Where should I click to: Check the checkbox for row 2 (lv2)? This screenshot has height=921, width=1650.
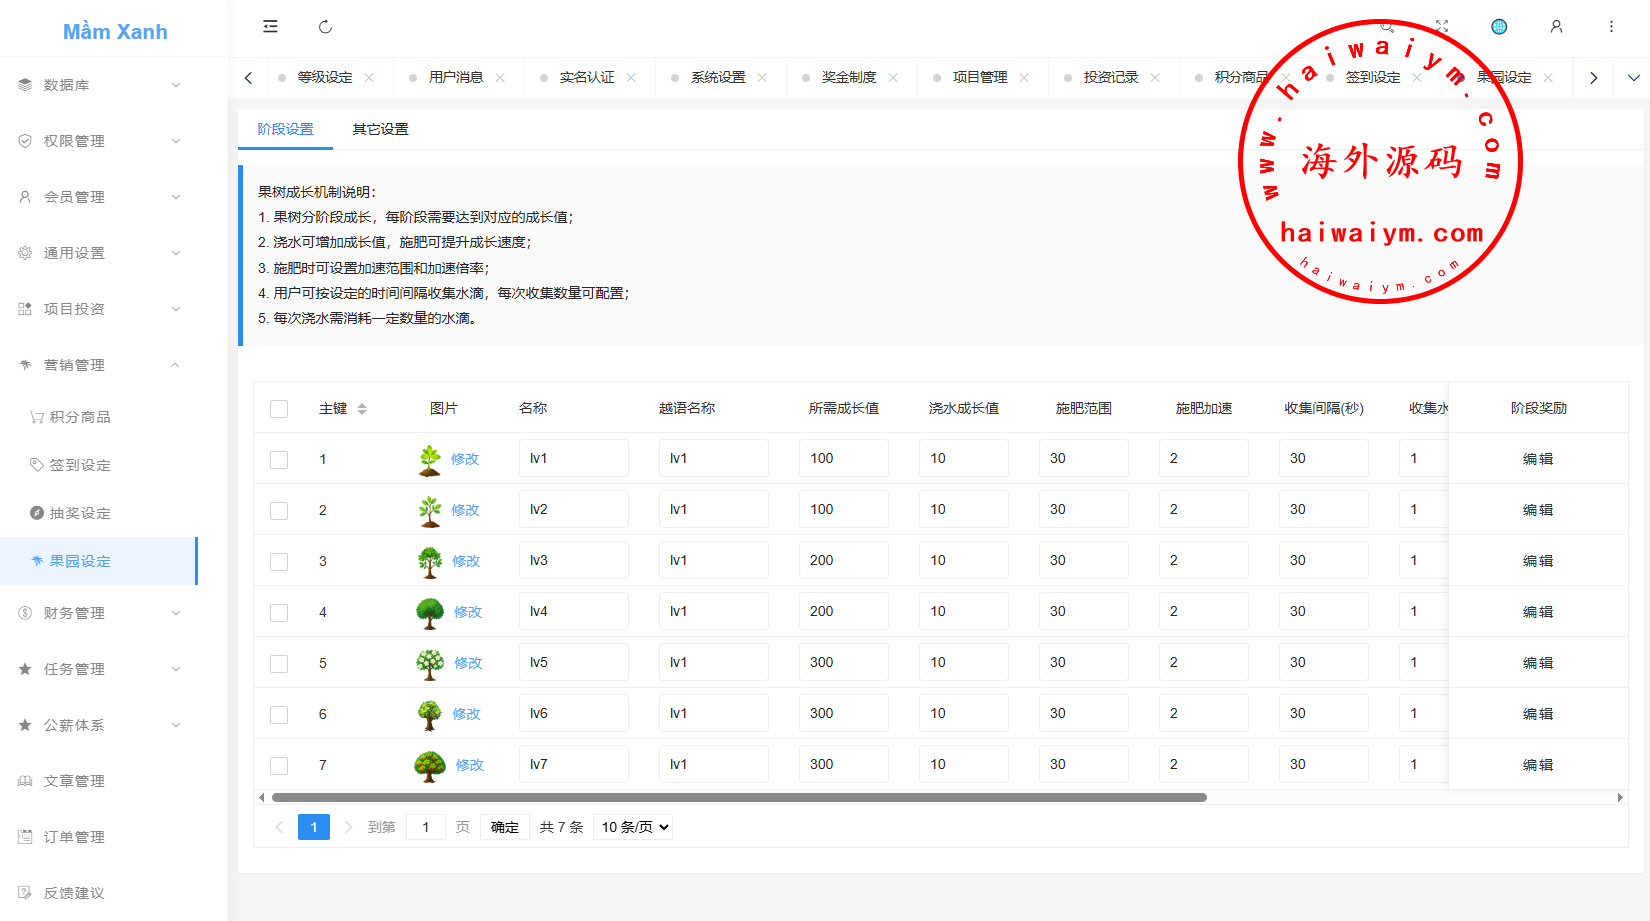point(279,511)
